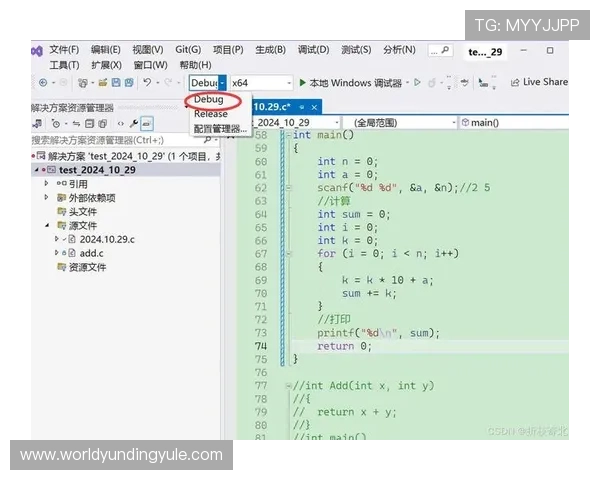Click the search magnifier in the title bar

coord(445,50)
